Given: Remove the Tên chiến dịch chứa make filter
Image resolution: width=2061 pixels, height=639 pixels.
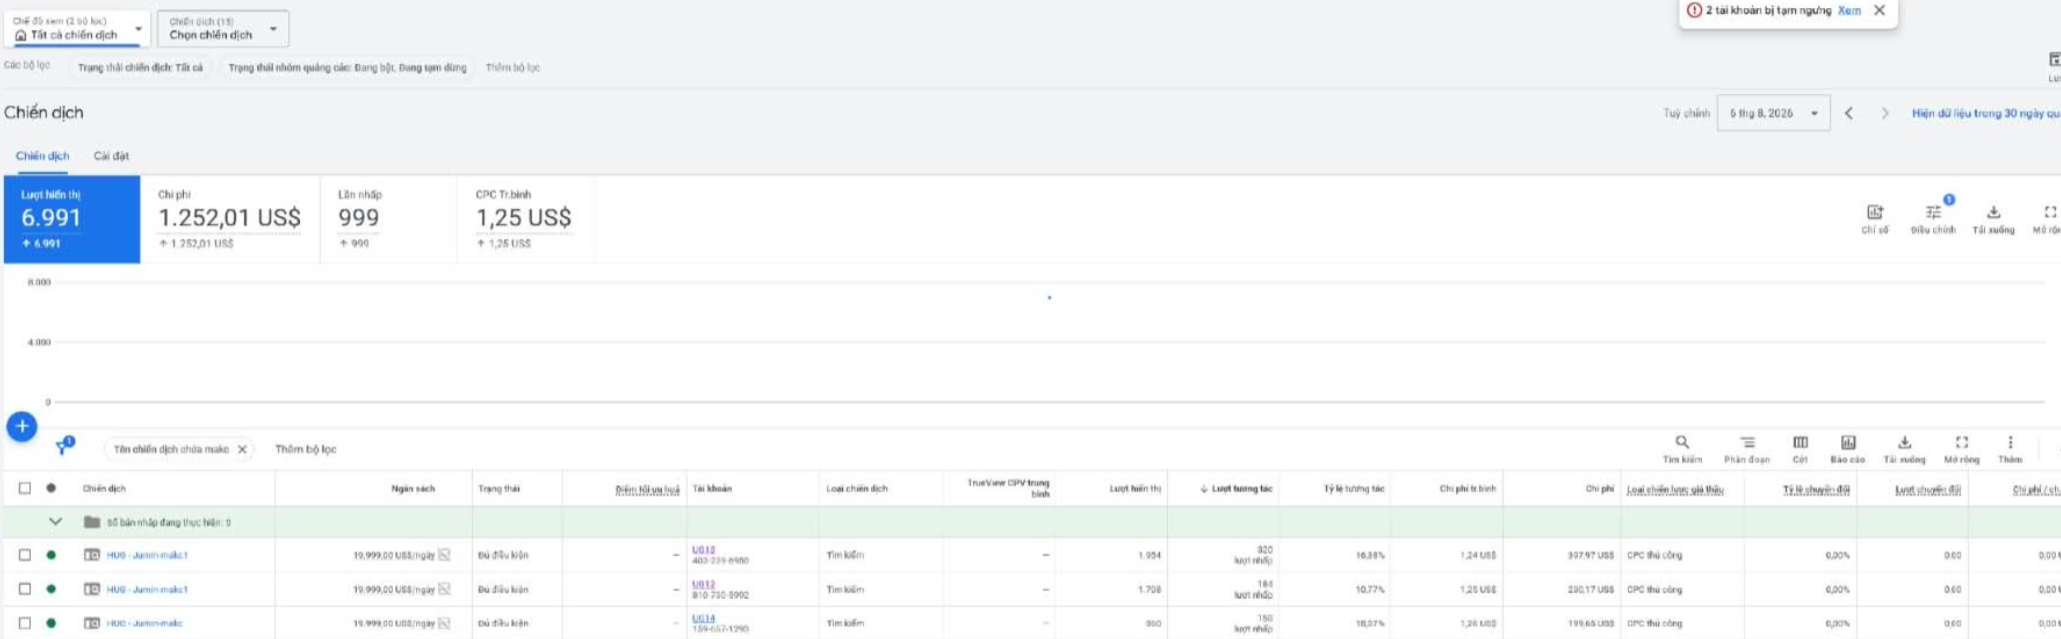Looking at the screenshot, I should point(242,449).
